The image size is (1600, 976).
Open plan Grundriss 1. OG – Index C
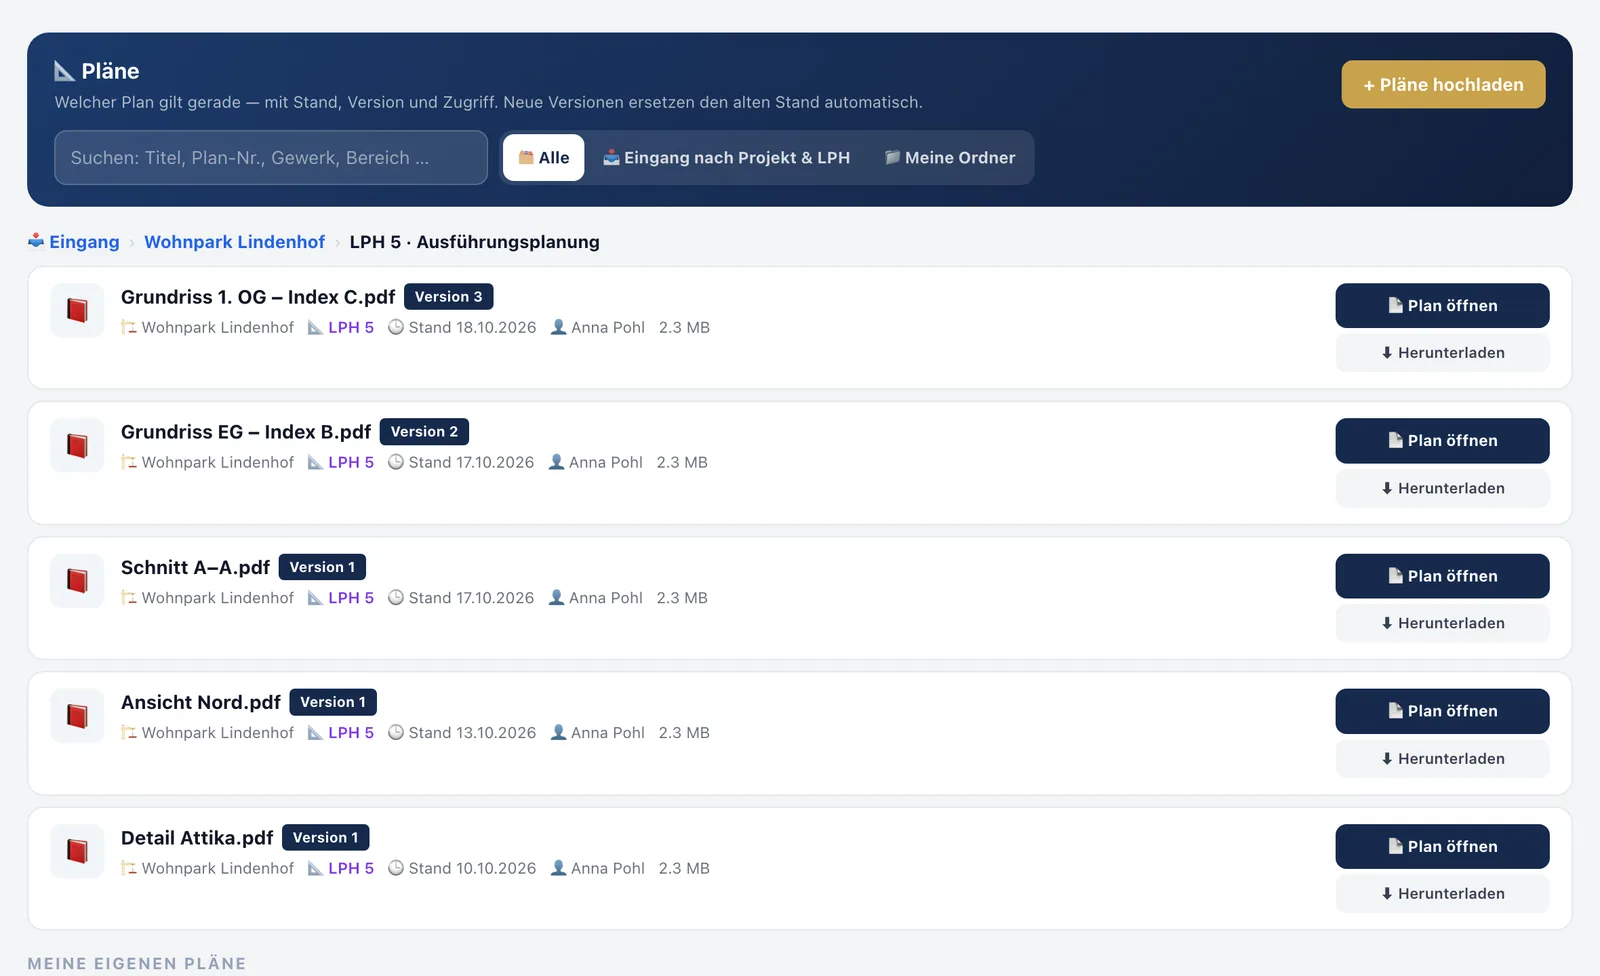[x=1442, y=306]
